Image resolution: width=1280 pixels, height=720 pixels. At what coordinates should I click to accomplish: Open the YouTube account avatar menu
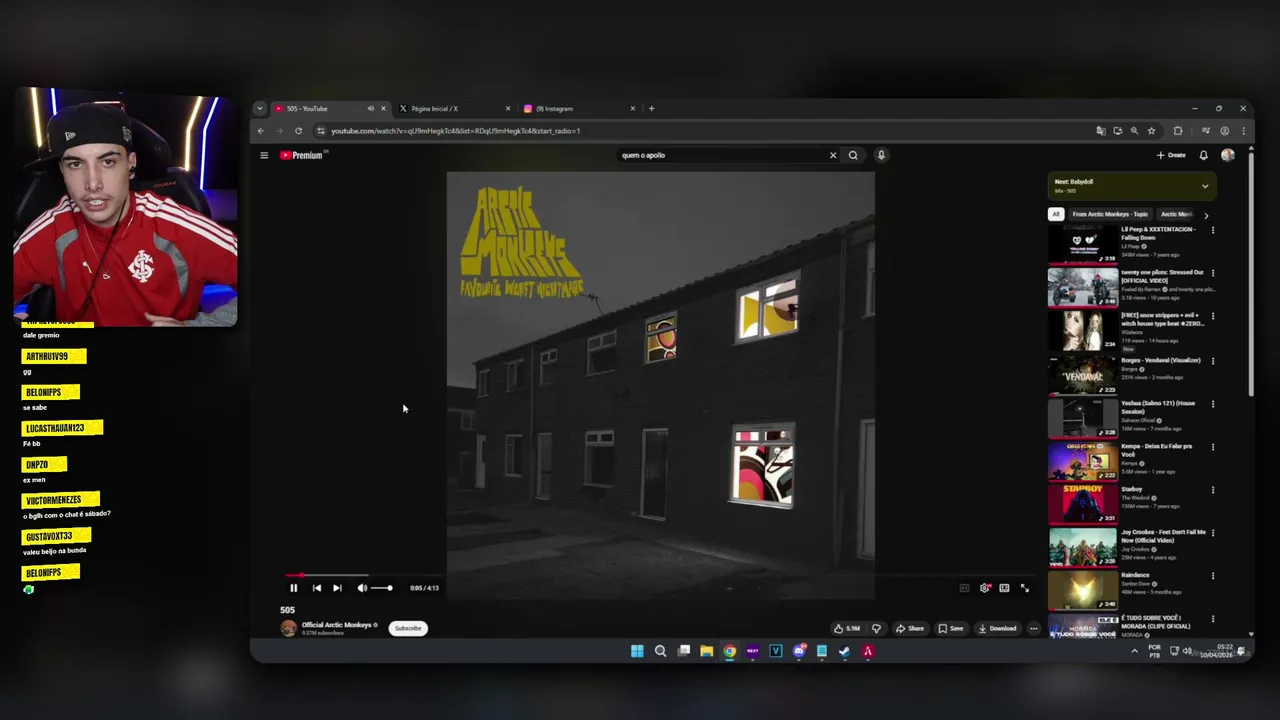(1228, 155)
